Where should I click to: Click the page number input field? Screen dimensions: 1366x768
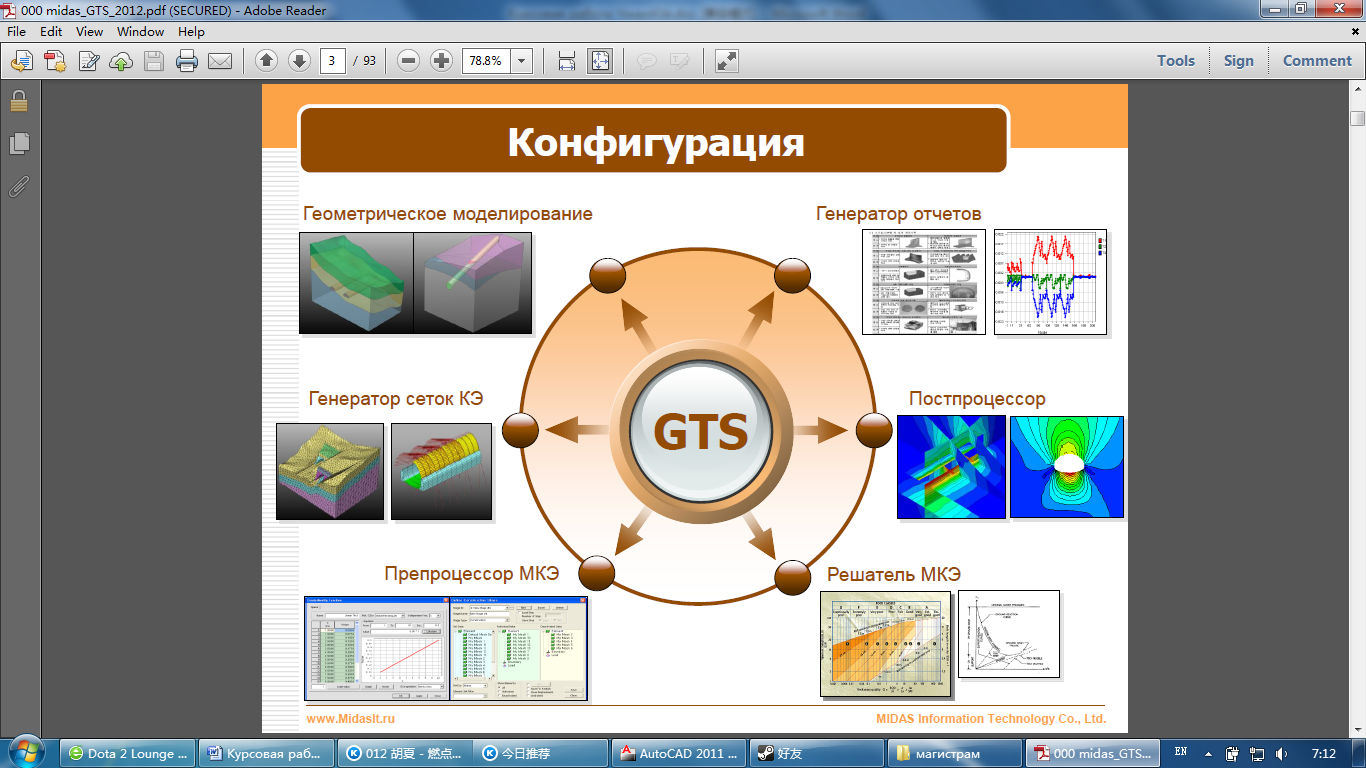[x=333, y=61]
